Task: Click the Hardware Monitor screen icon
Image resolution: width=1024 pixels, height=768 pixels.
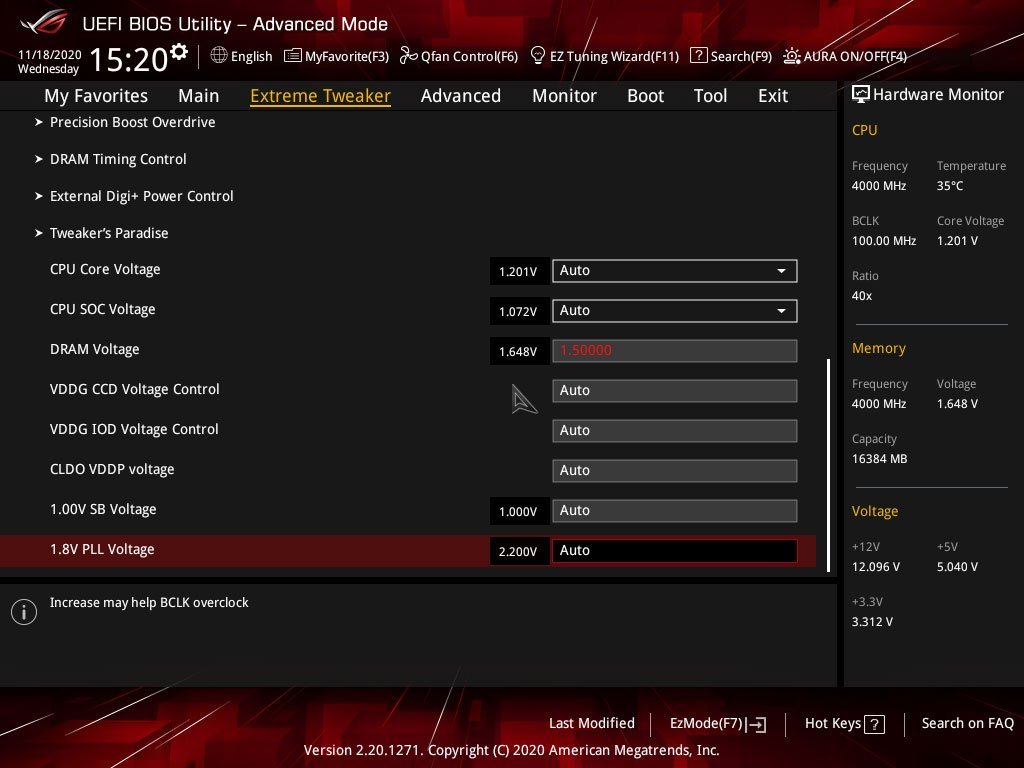Action: point(861,94)
